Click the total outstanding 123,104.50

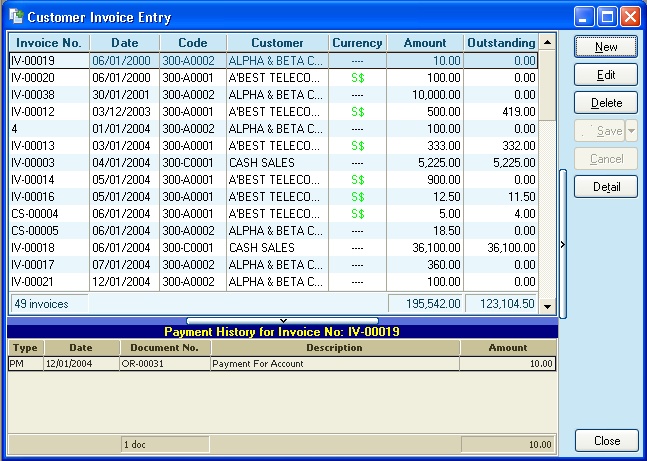[507, 304]
